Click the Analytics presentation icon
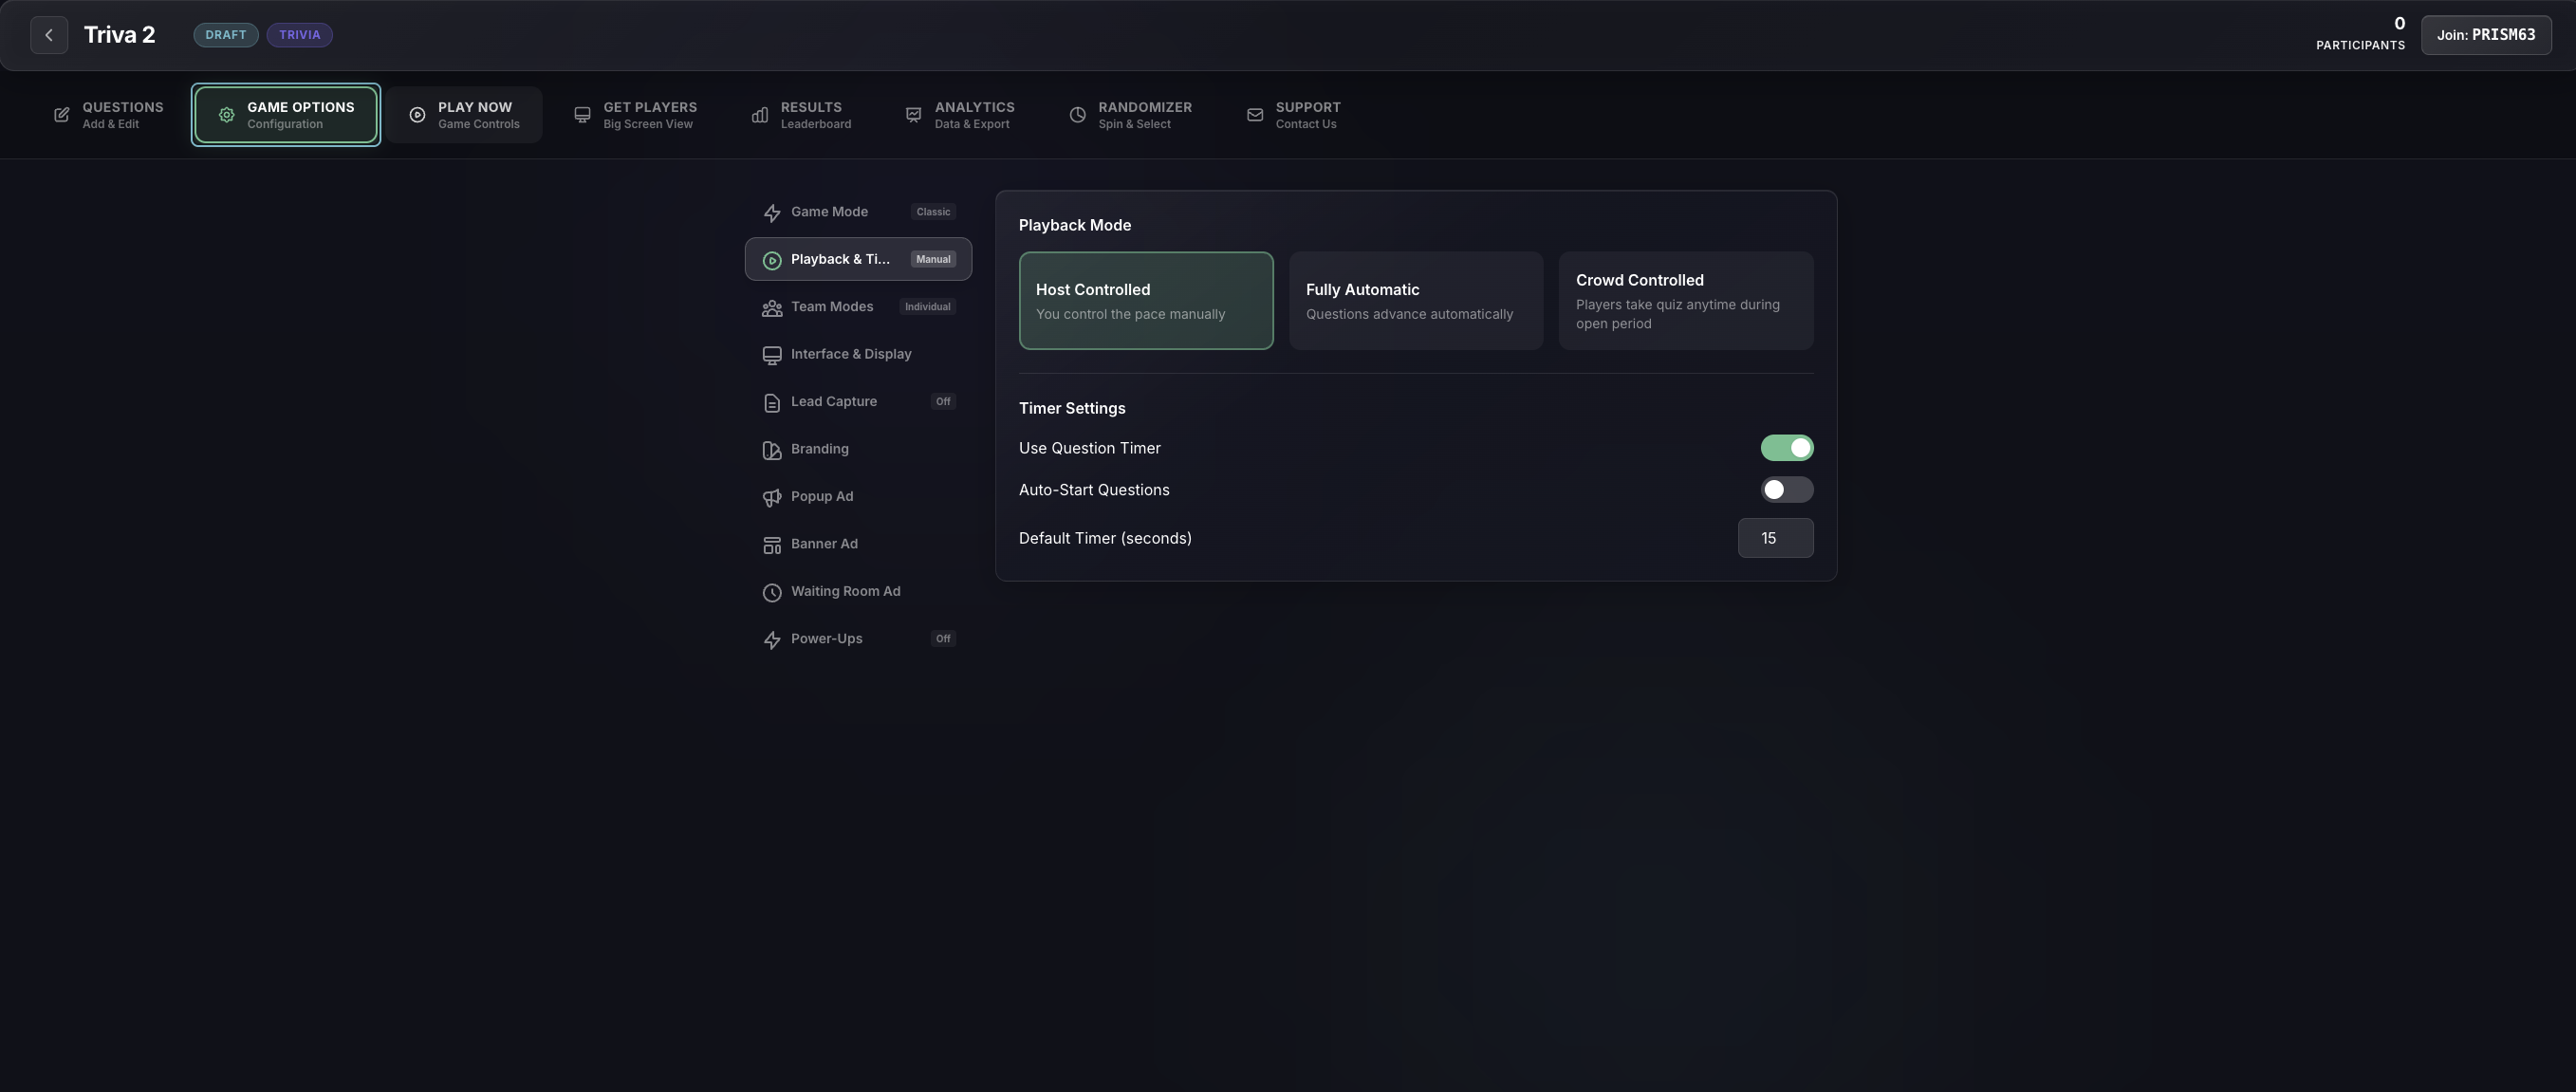The height and width of the screenshot is (1092, 2576). (x=913, y=115)
